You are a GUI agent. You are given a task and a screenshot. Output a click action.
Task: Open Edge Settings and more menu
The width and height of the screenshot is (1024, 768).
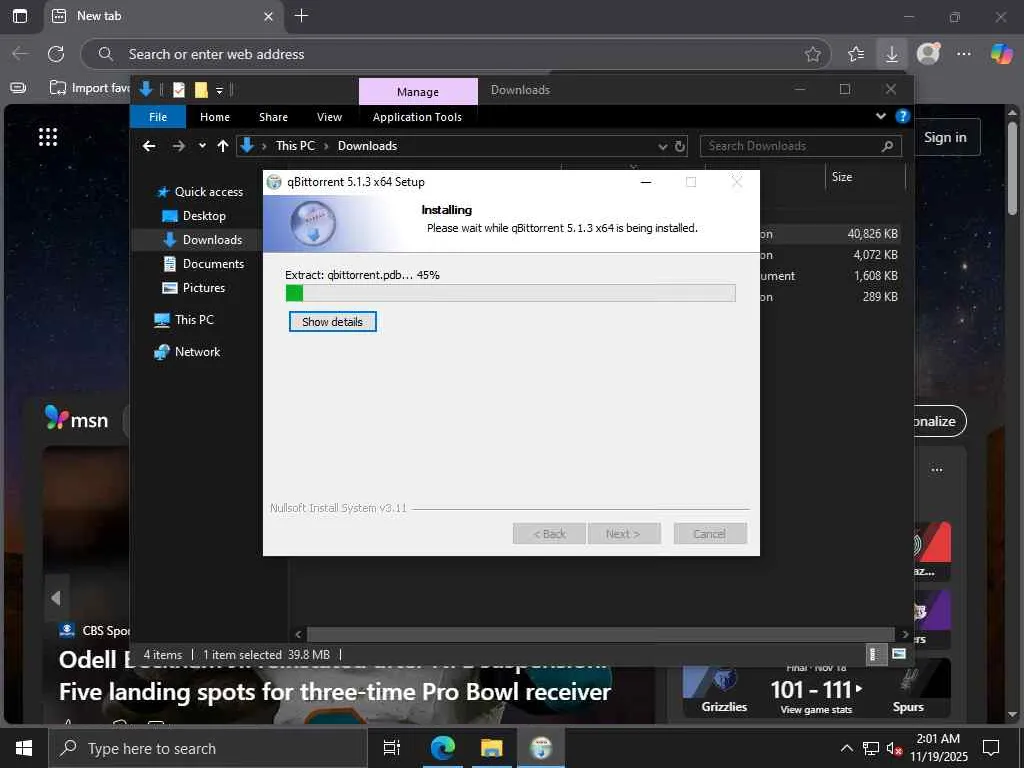click(964, 54)
